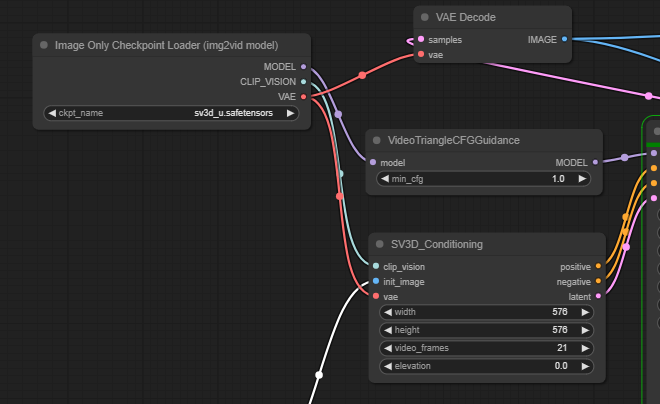
Task: Collapse the SV3D_Conditioning node dot
Action: 380,244
